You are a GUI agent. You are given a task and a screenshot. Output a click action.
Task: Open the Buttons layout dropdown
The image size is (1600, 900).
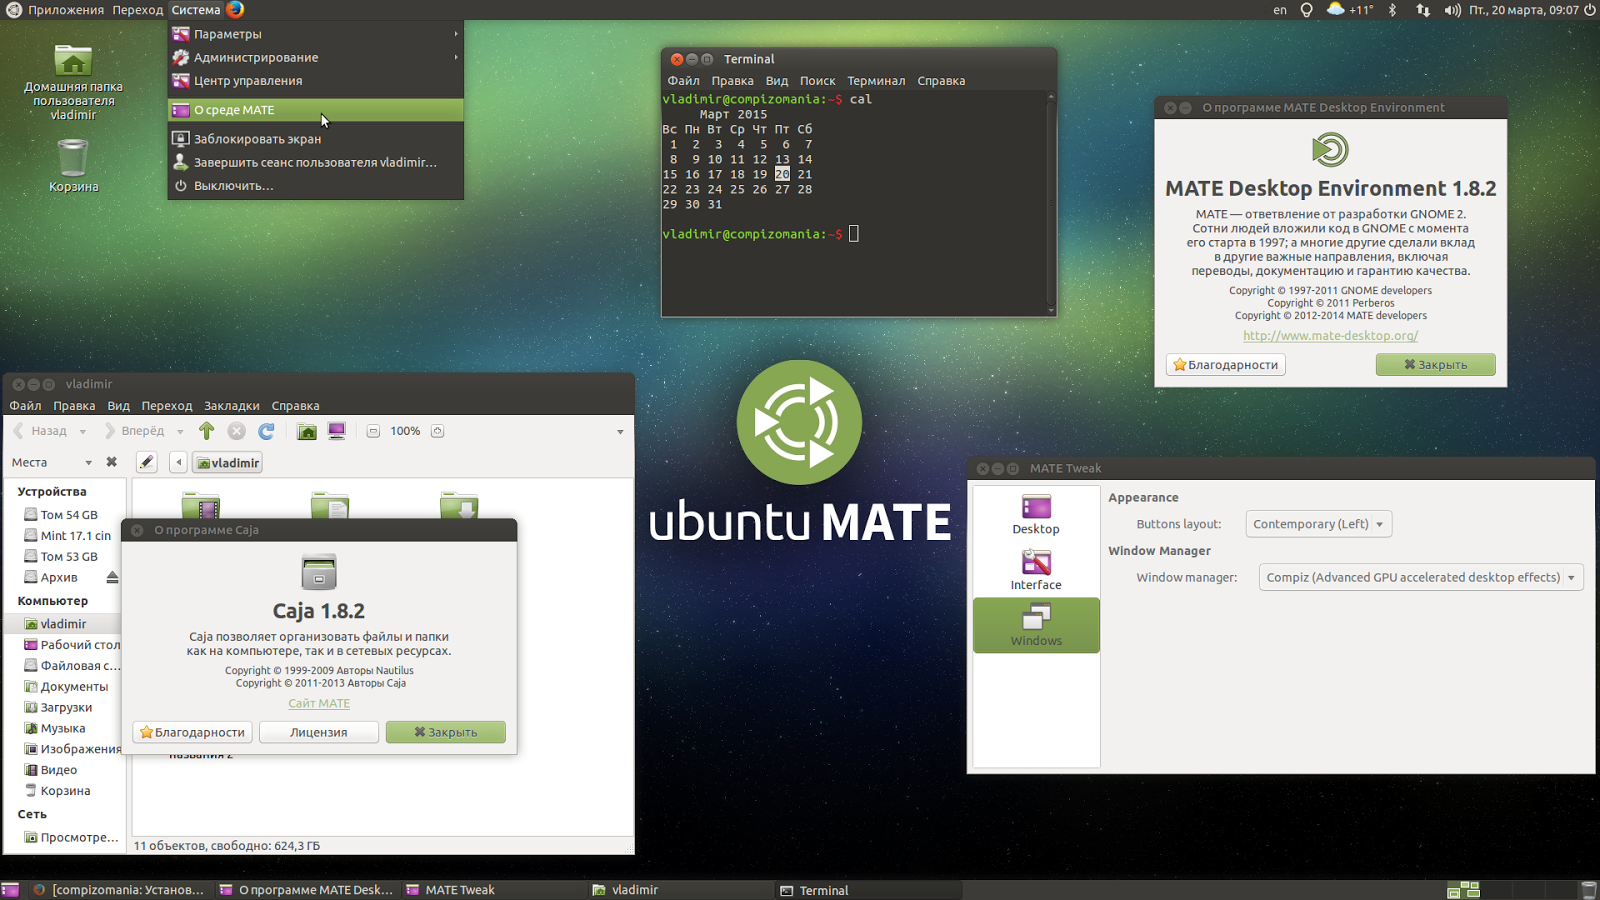click(1318, 524)
